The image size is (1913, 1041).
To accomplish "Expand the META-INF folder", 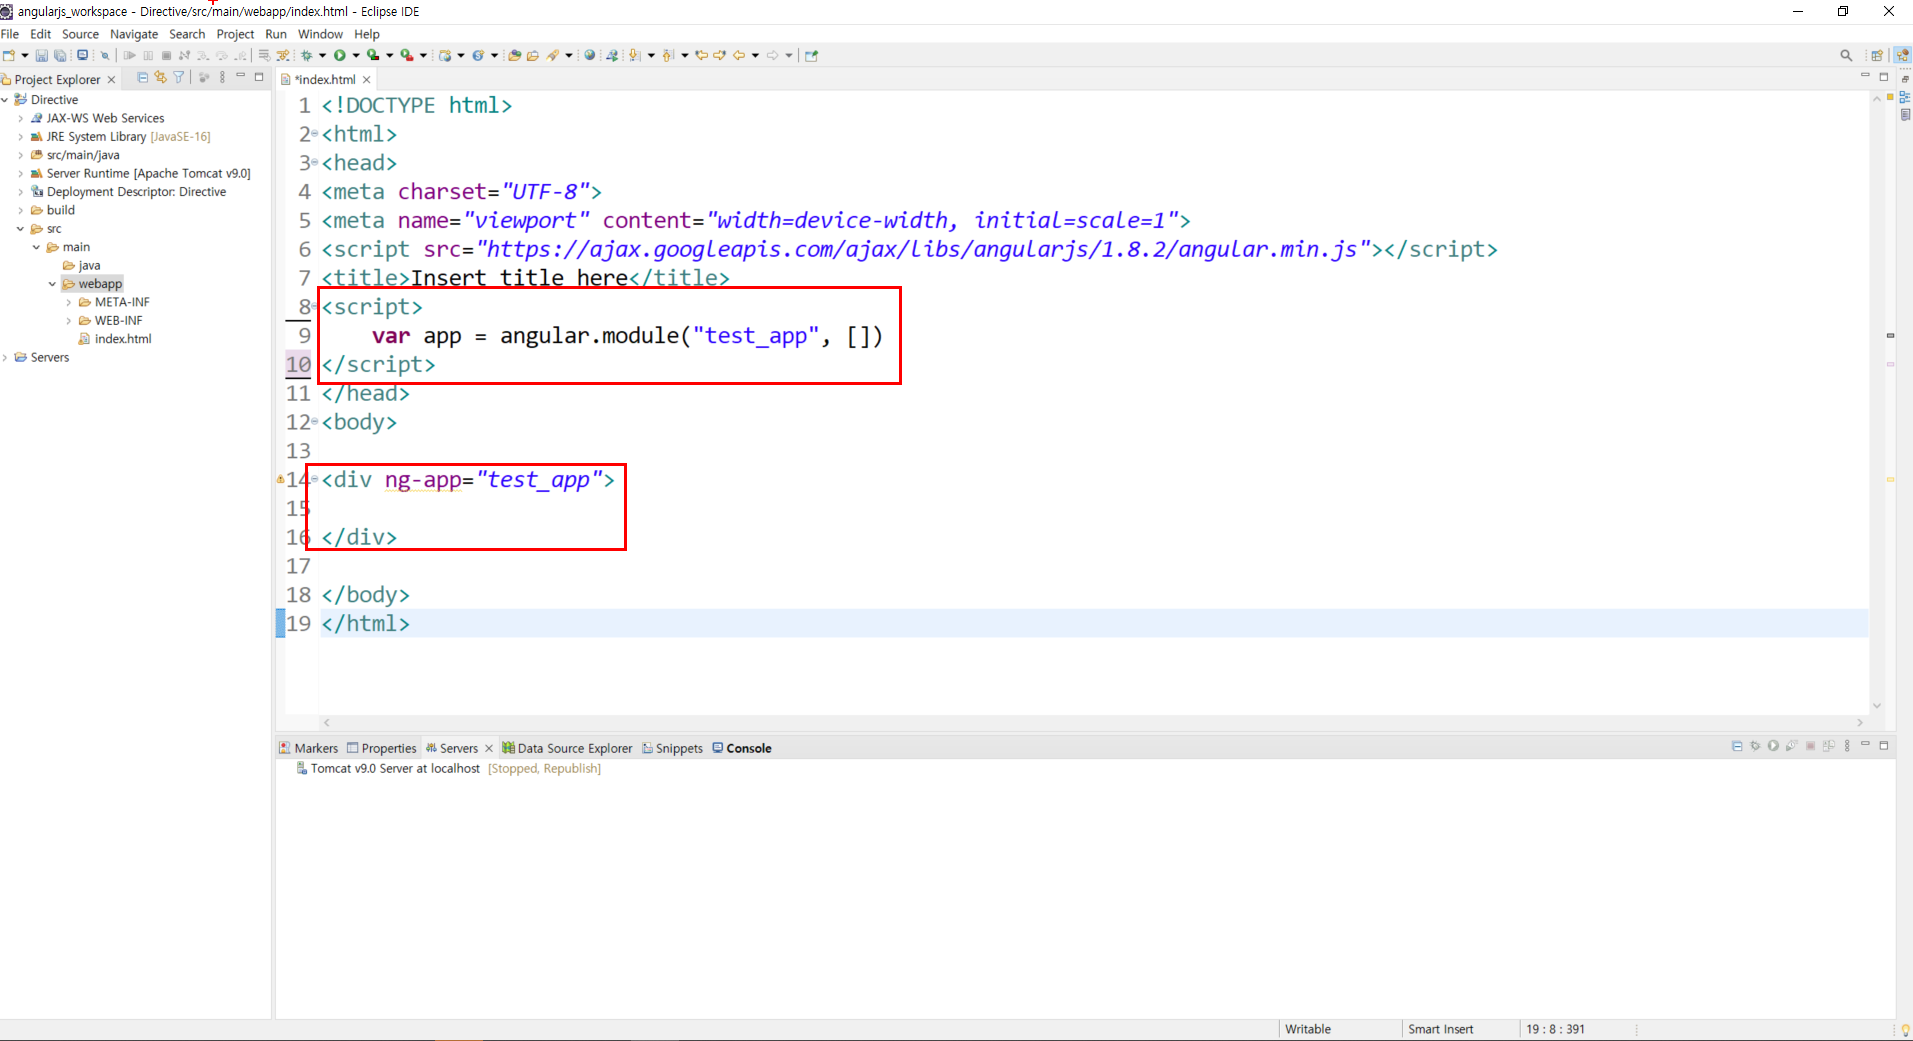I will point(68,302).
